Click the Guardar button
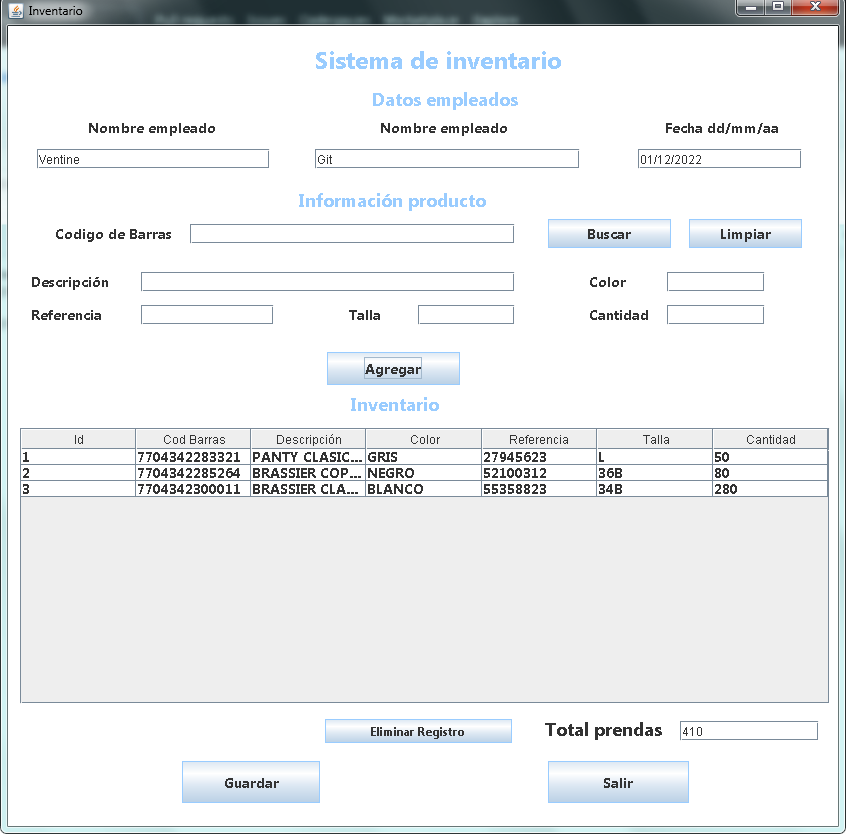The height and width of the screenshot is (834, 846). pos(250,782)
